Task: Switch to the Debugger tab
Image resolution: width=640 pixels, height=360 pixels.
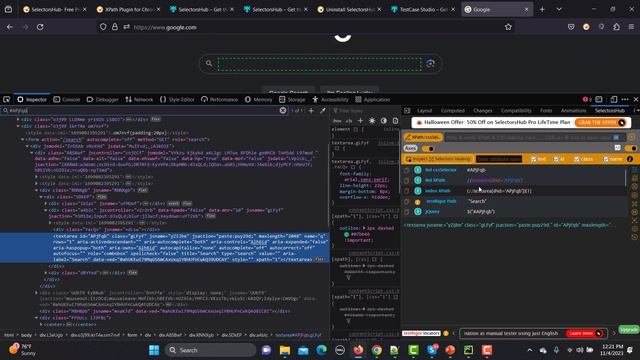Action: pos(102,99)
